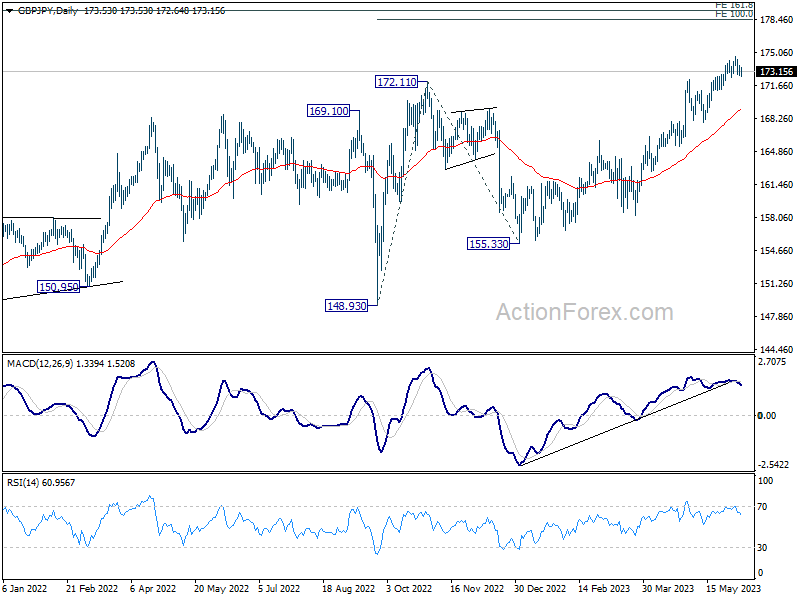Image resolution: width=800 pixels, height=600 pixels.
Task: Click the RSI(14) 60.9567 indicator label
Action: pyautogui.click(x=41, y=483)
